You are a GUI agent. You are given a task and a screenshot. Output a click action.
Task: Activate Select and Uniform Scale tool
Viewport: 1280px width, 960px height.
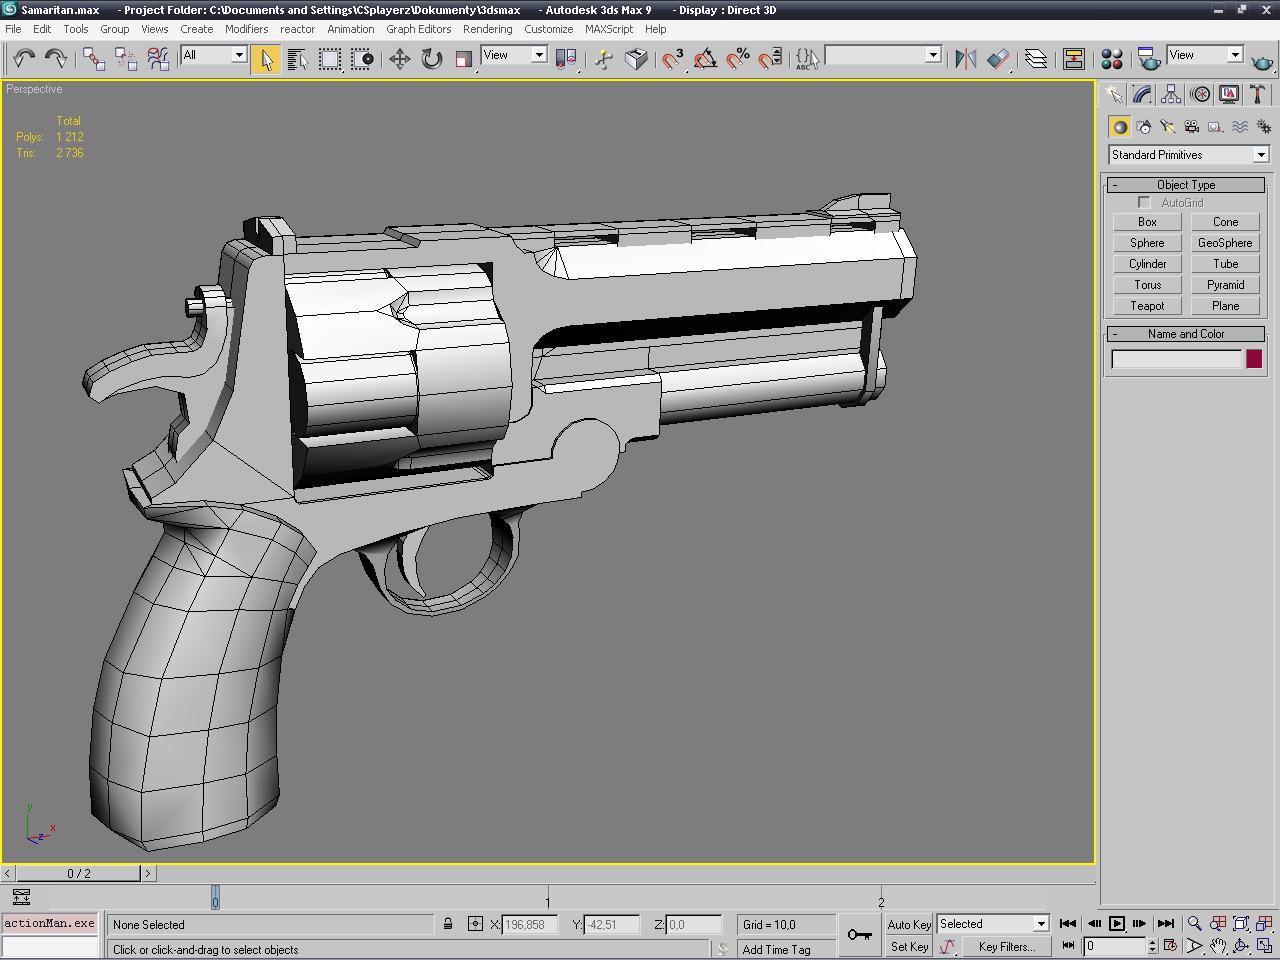[464, 59]
